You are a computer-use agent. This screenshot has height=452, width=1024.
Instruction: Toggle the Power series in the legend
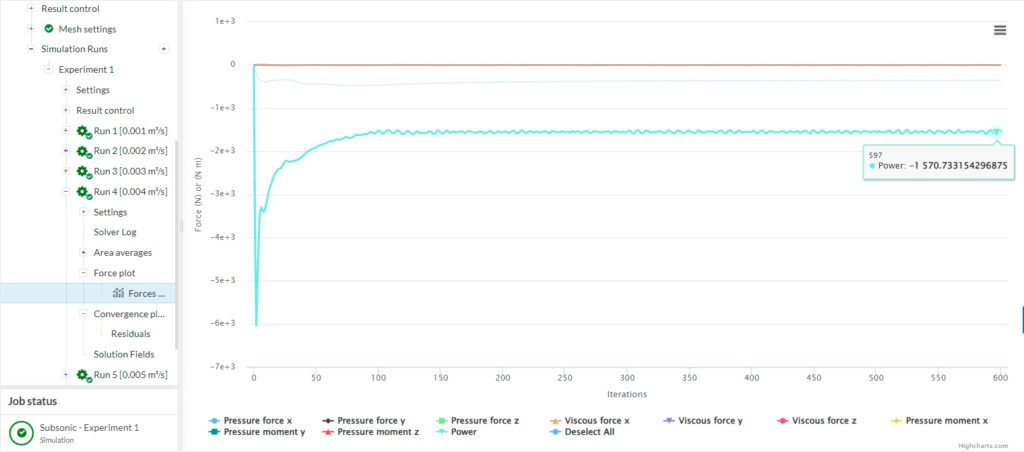pyautogui.click(x=463, y=432)
